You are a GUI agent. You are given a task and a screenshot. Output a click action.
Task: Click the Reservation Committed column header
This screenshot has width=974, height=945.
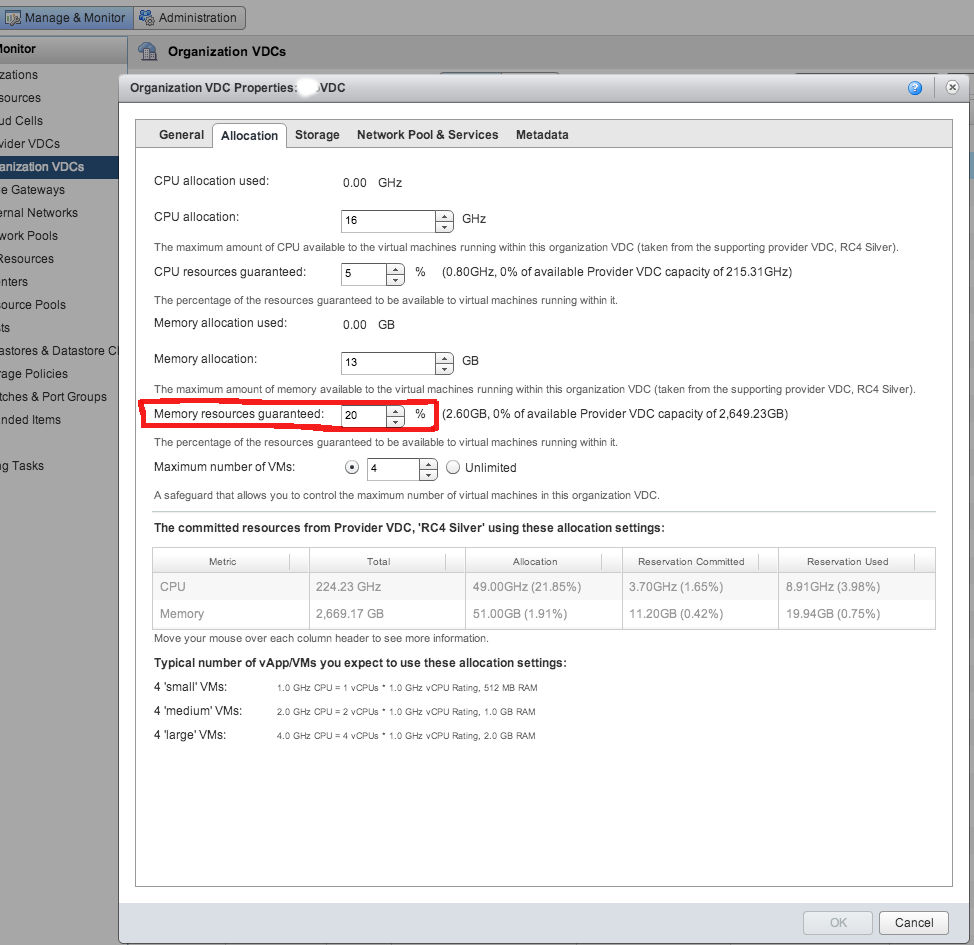(691, 561)
